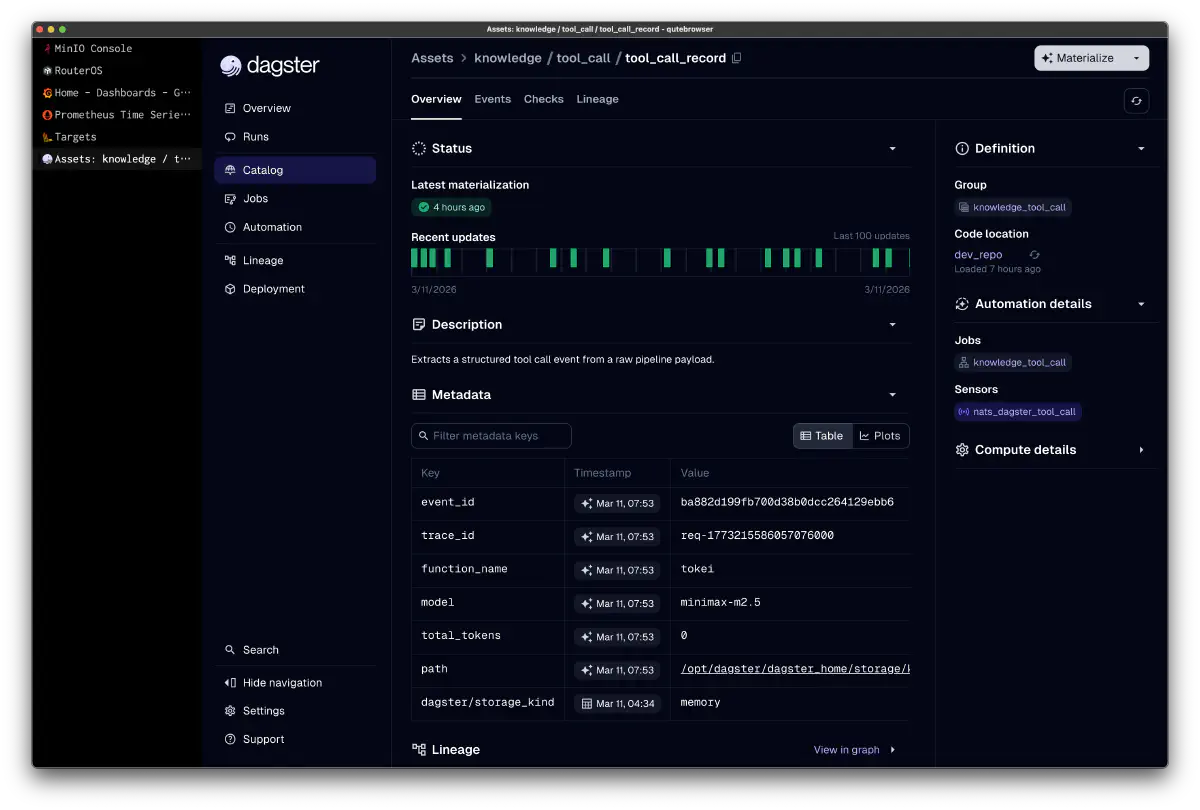This screenshot has height=810, width=1200.
Task: Reload dev_repo code location icon
Action: (1035, 255)
